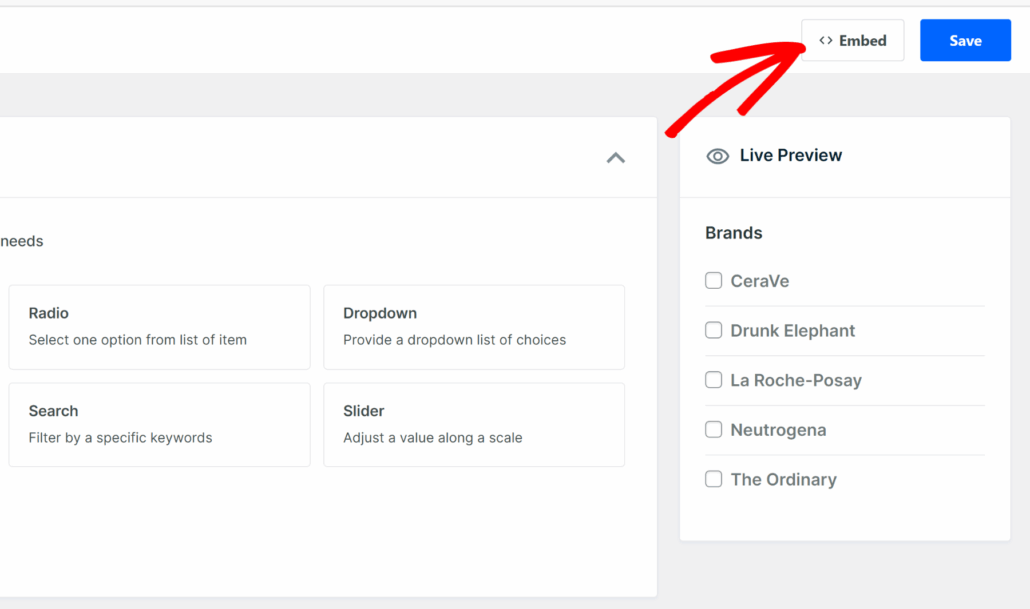
Task: Select the Radio field type
Action: pos(158,327)
